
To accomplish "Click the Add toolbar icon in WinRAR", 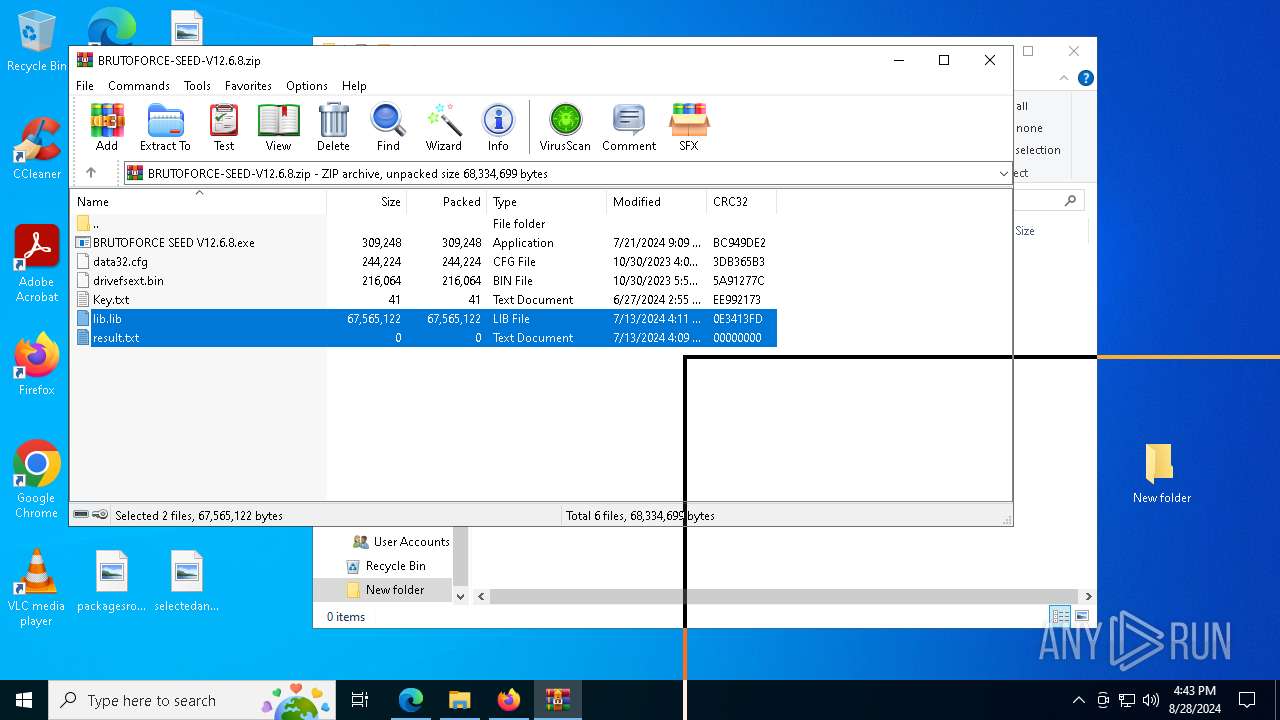I will point(107,127).
